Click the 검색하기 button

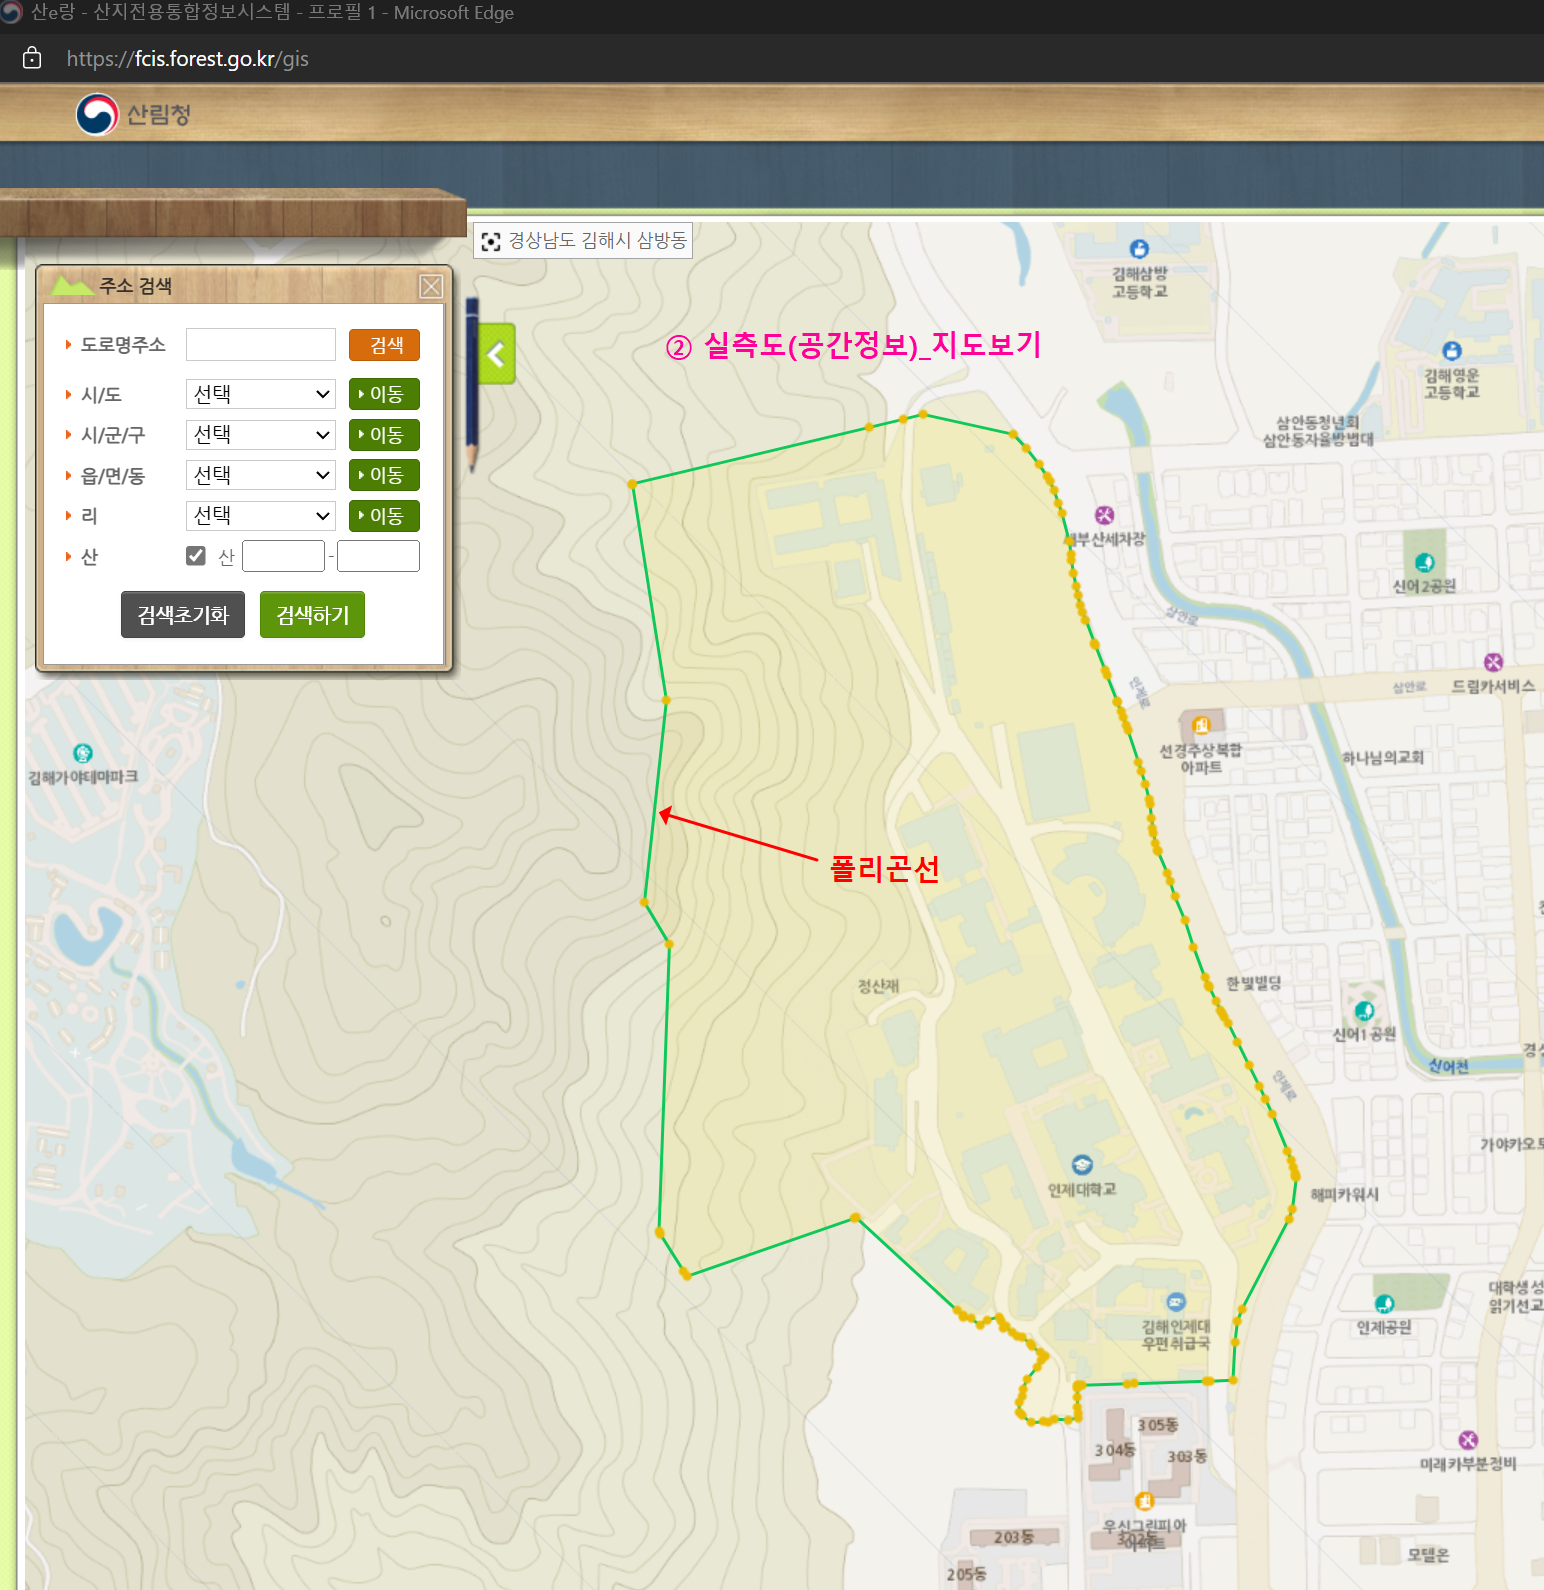[x=312, y=615]
